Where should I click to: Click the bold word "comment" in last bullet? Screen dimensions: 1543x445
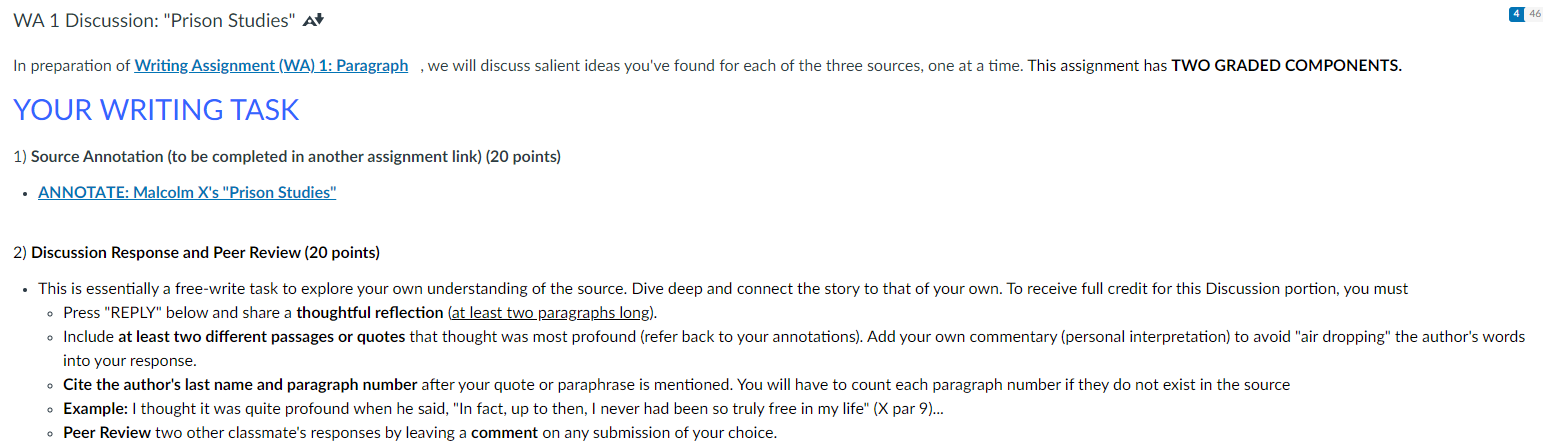click(x=498, y=433)
